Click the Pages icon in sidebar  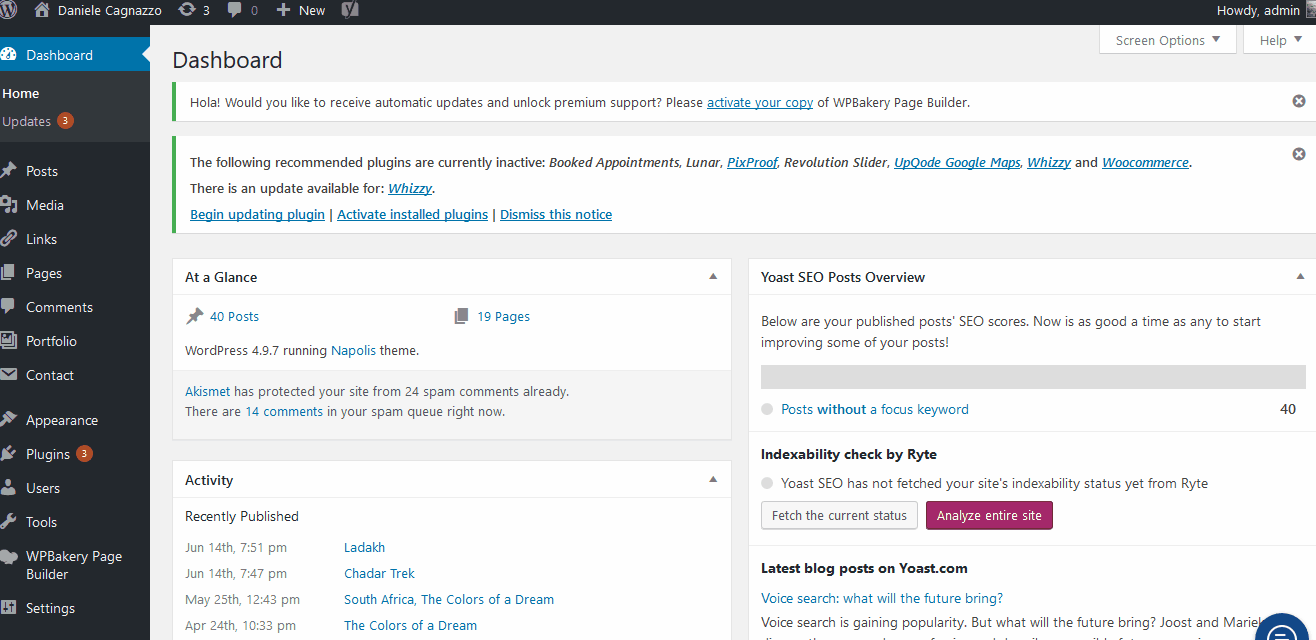(x=8, y=273)
